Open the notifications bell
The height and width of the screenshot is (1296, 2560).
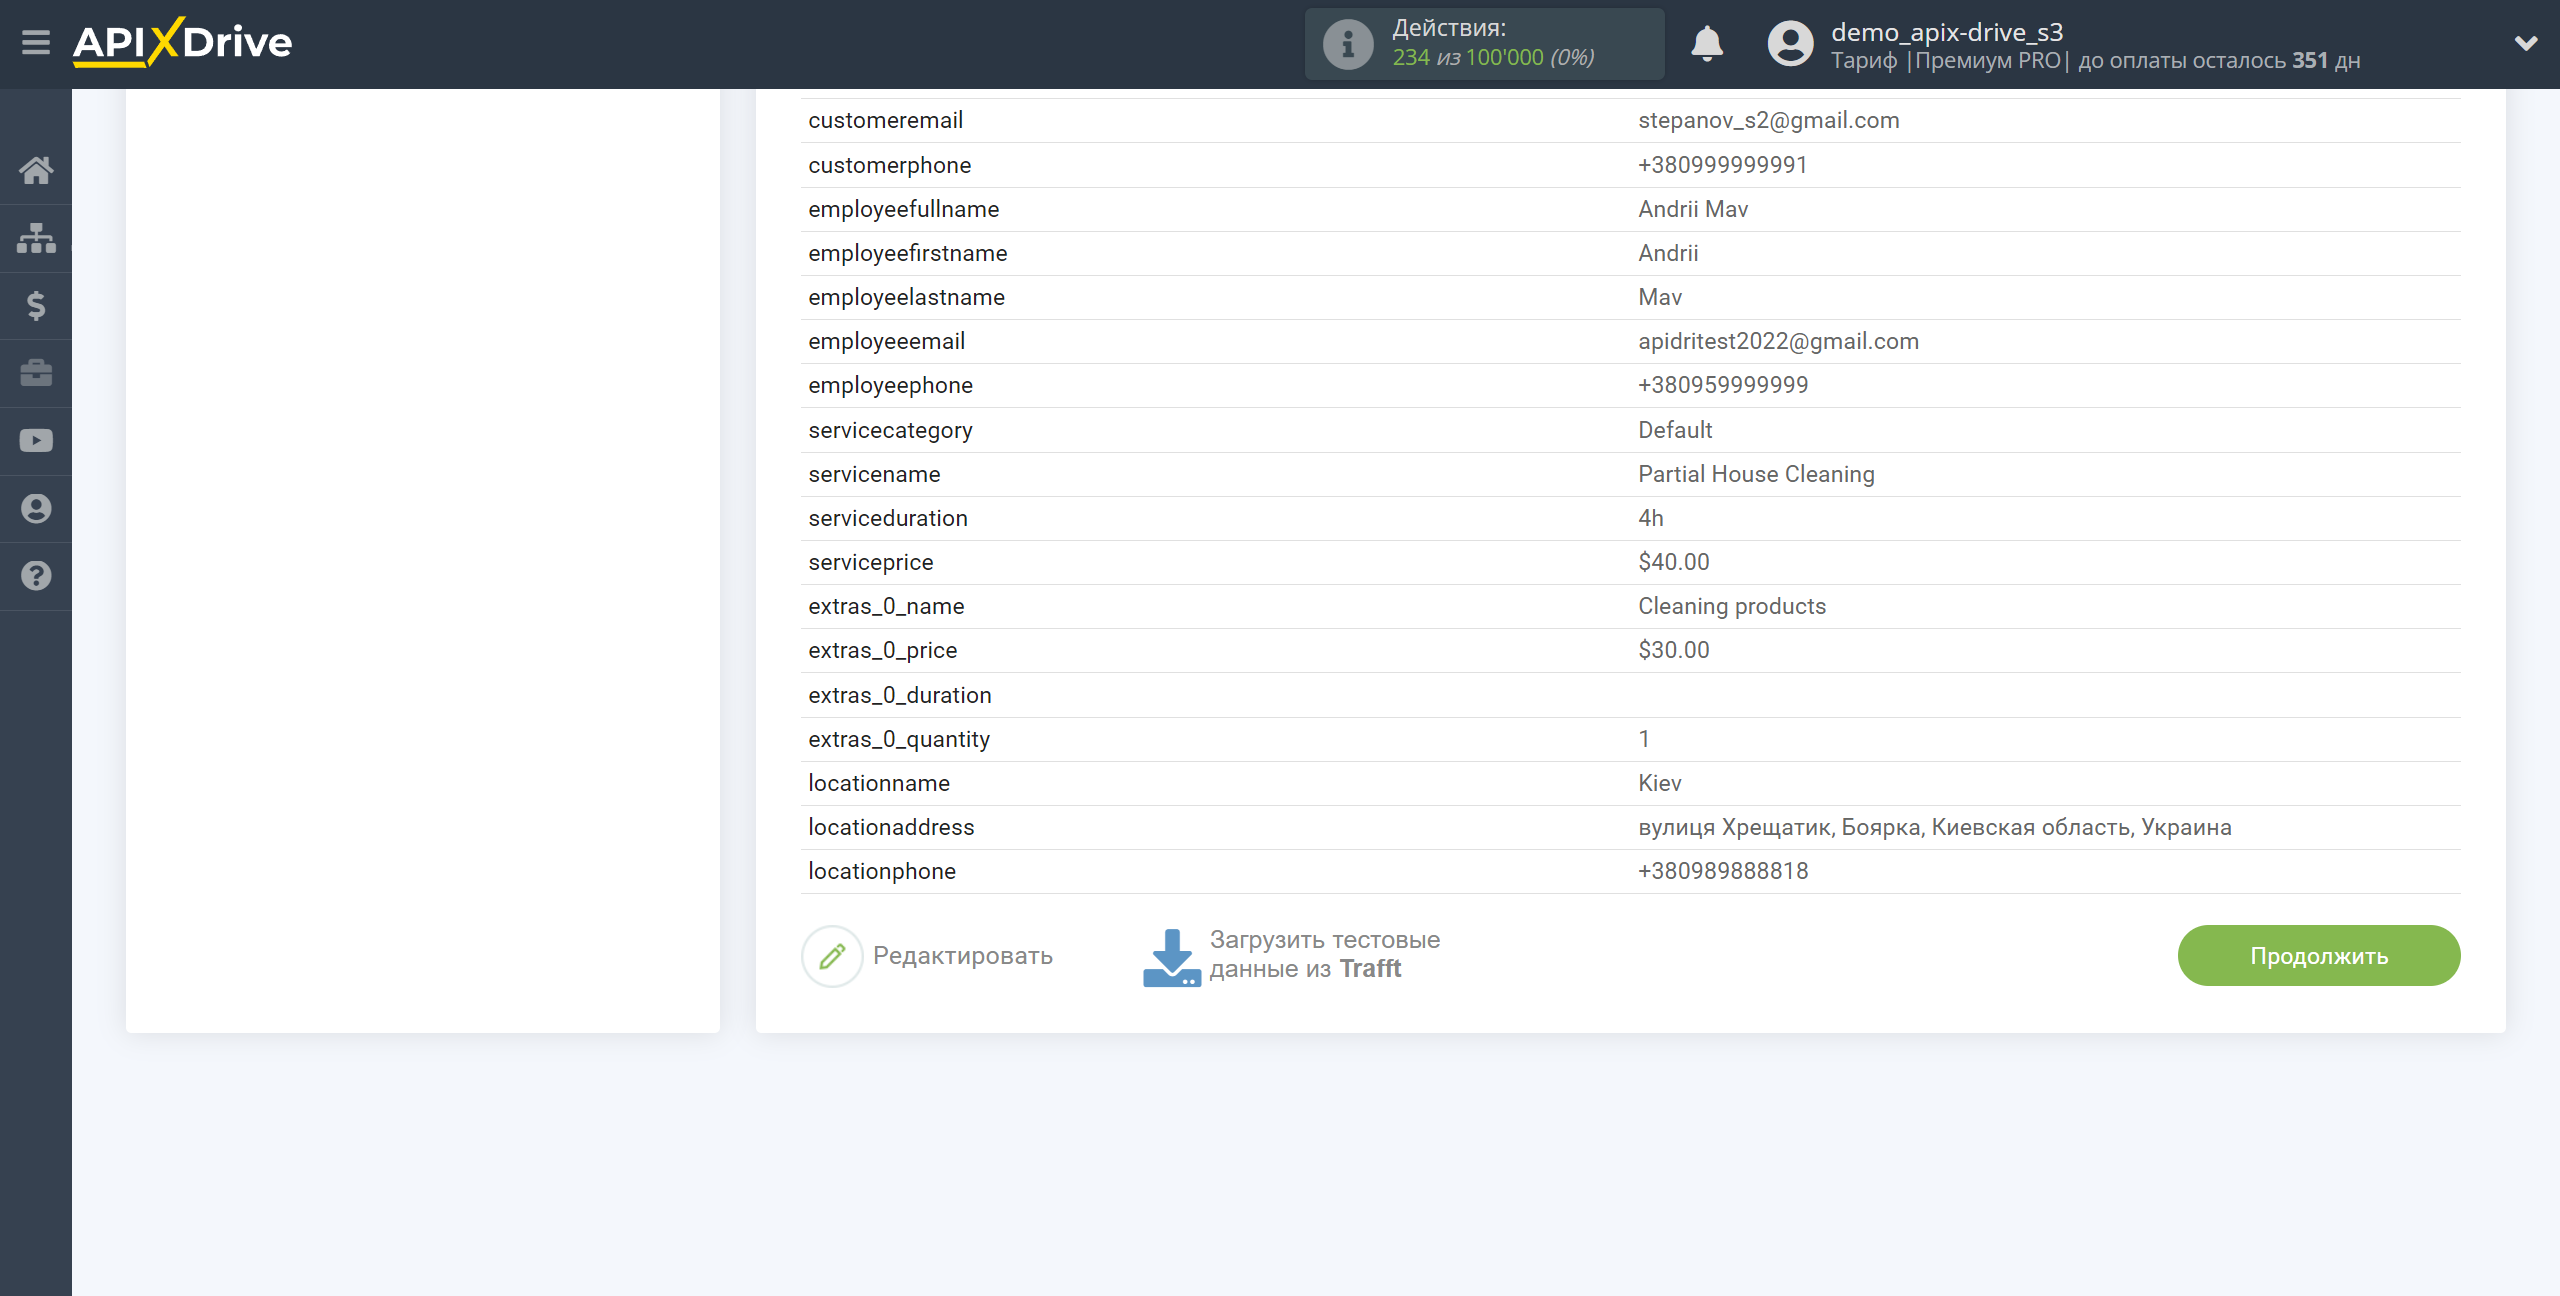[x=1707, y=44]
